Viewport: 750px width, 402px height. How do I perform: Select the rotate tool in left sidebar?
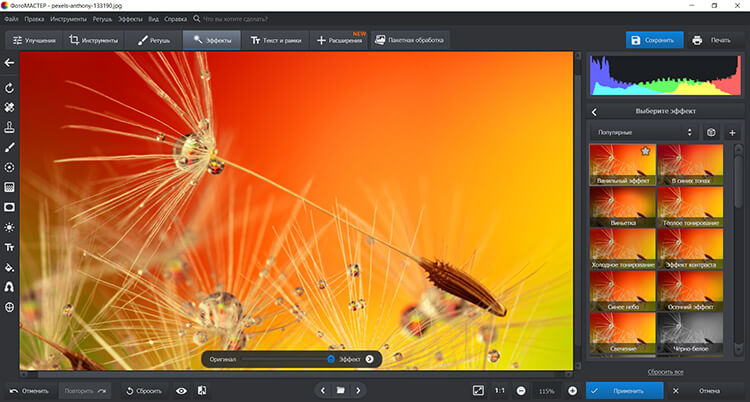[9, 88]
